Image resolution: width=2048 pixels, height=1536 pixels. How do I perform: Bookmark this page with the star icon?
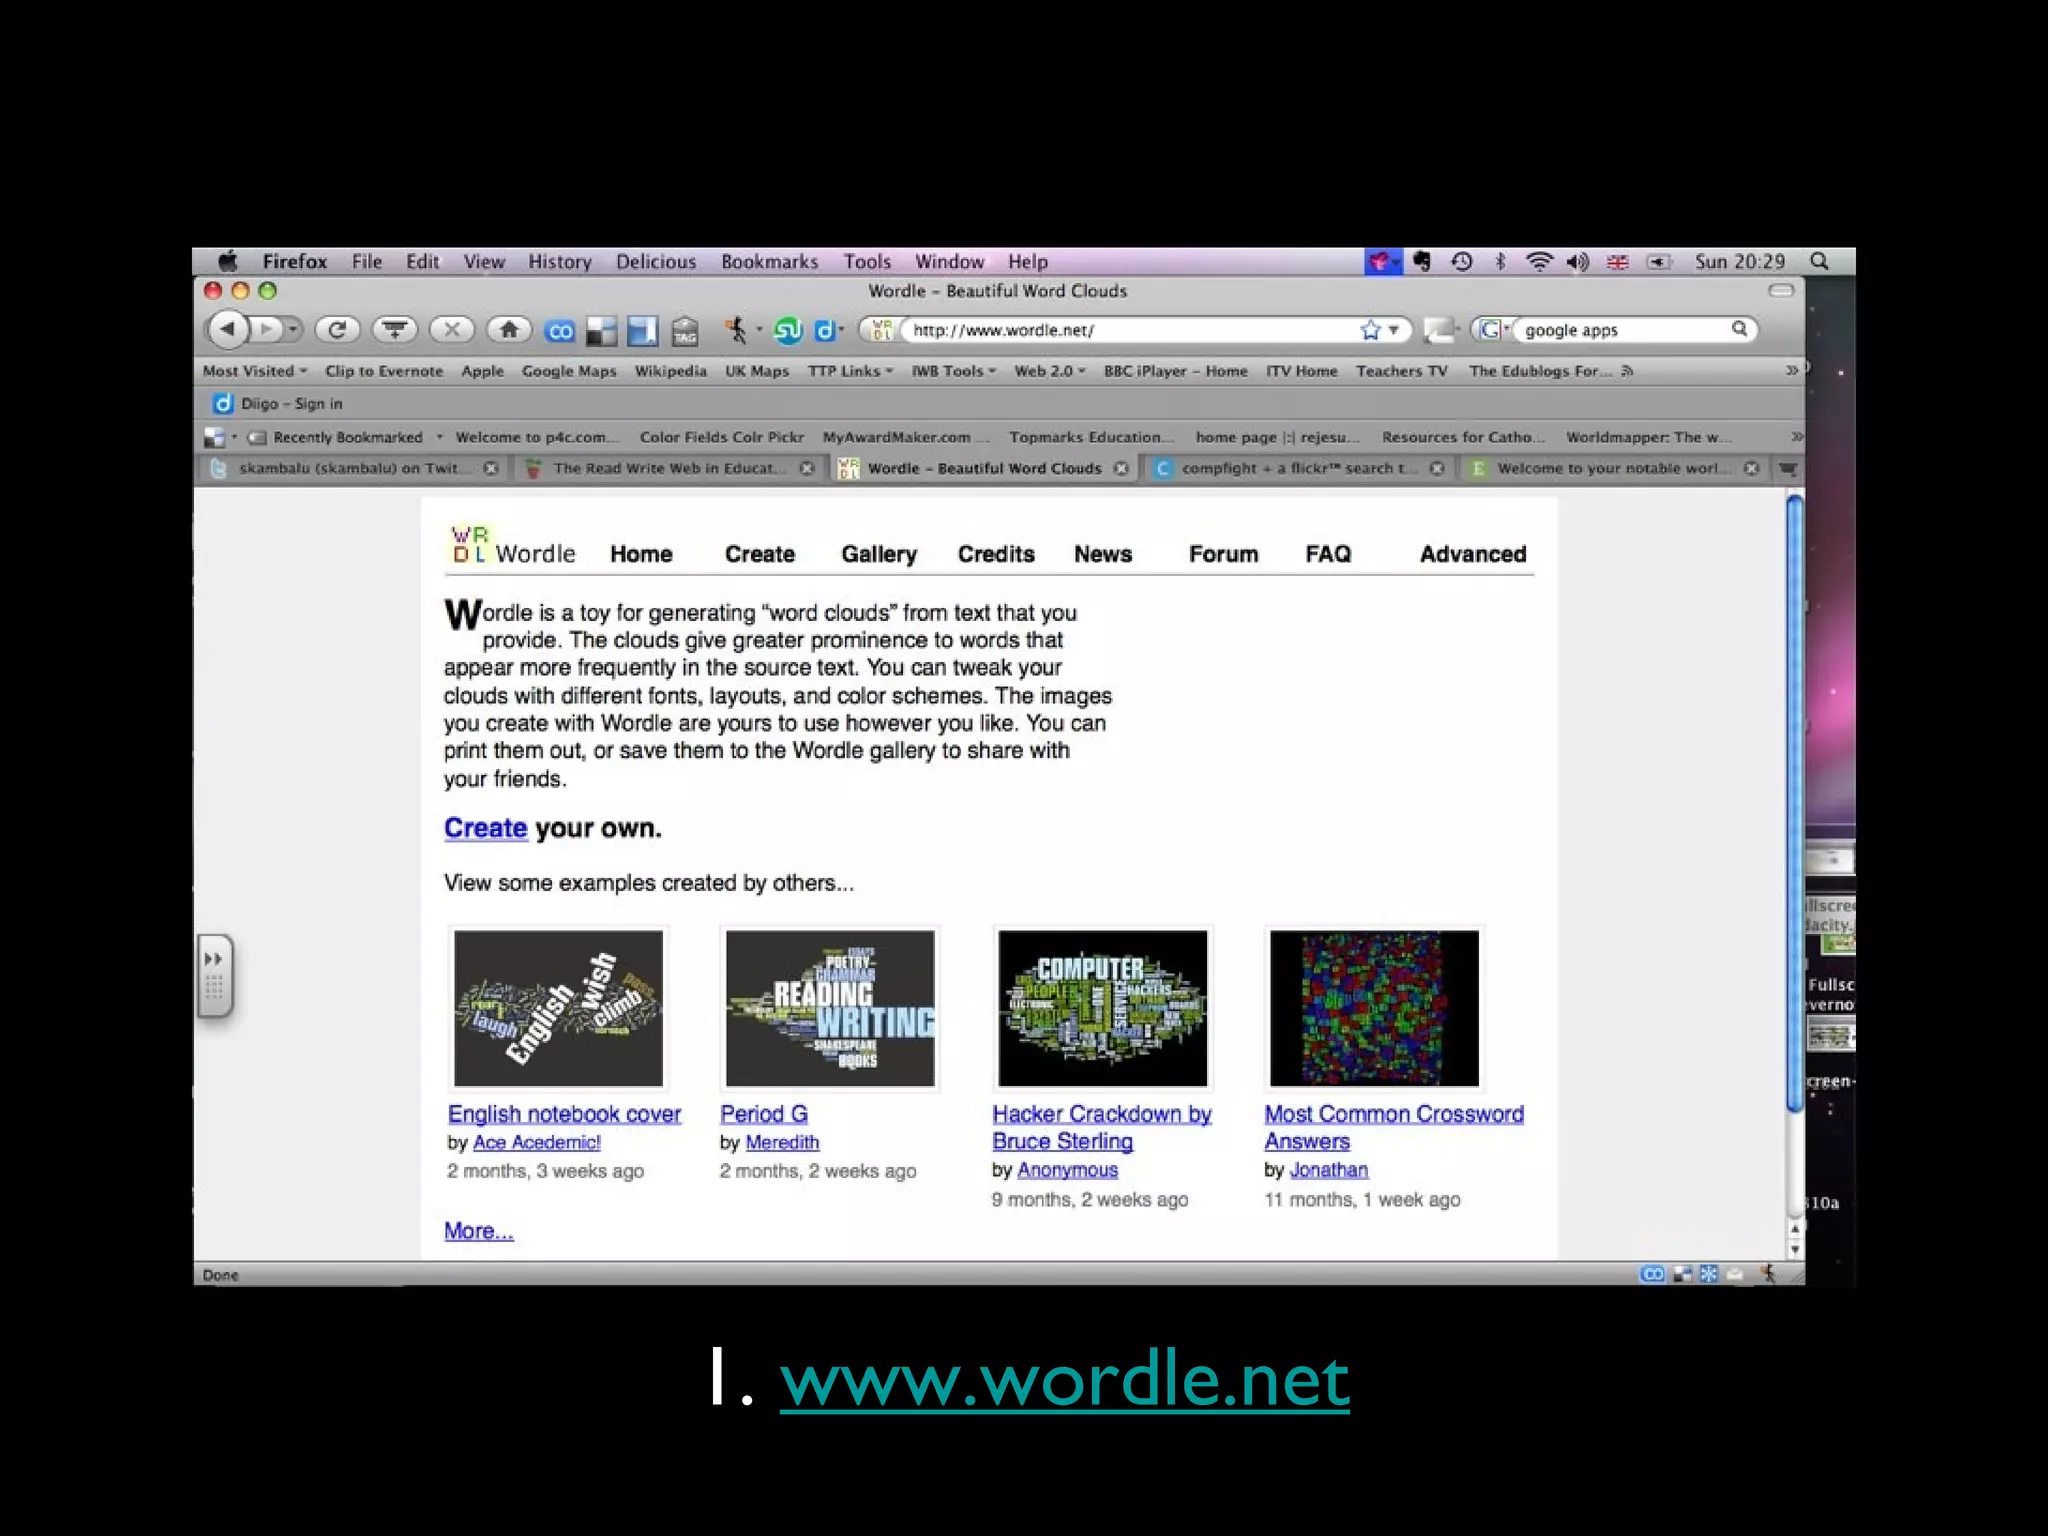pos(1370,330)
